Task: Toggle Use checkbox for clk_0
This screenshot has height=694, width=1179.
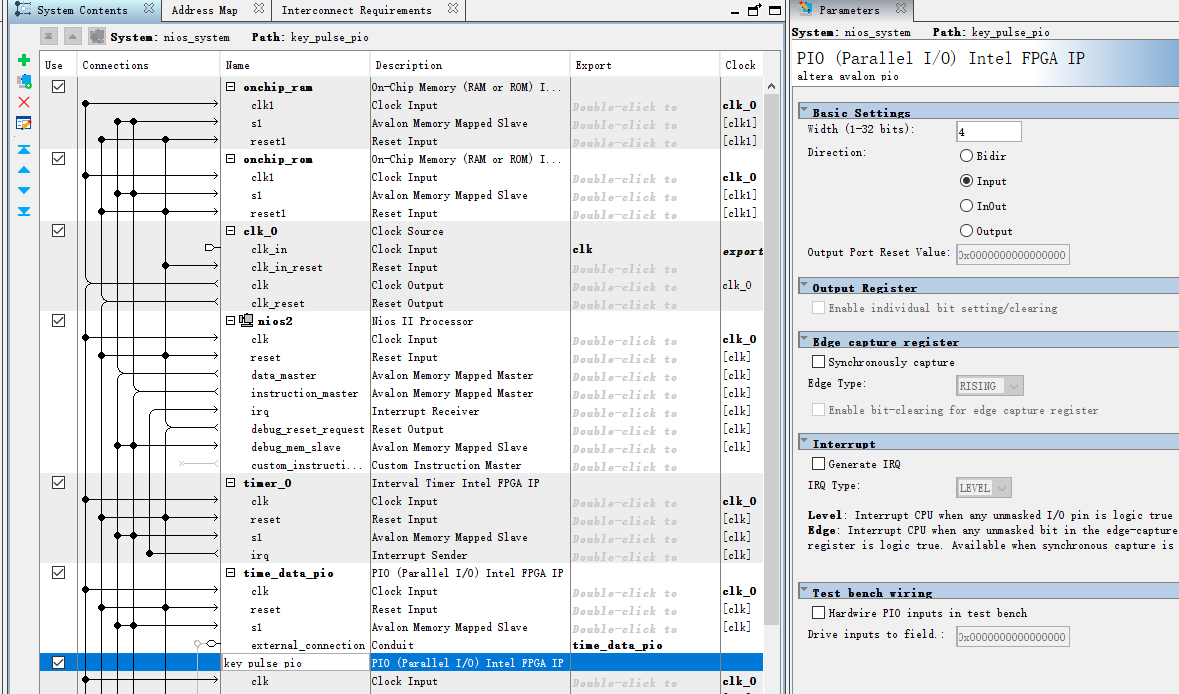Action: tap(58, 231)
